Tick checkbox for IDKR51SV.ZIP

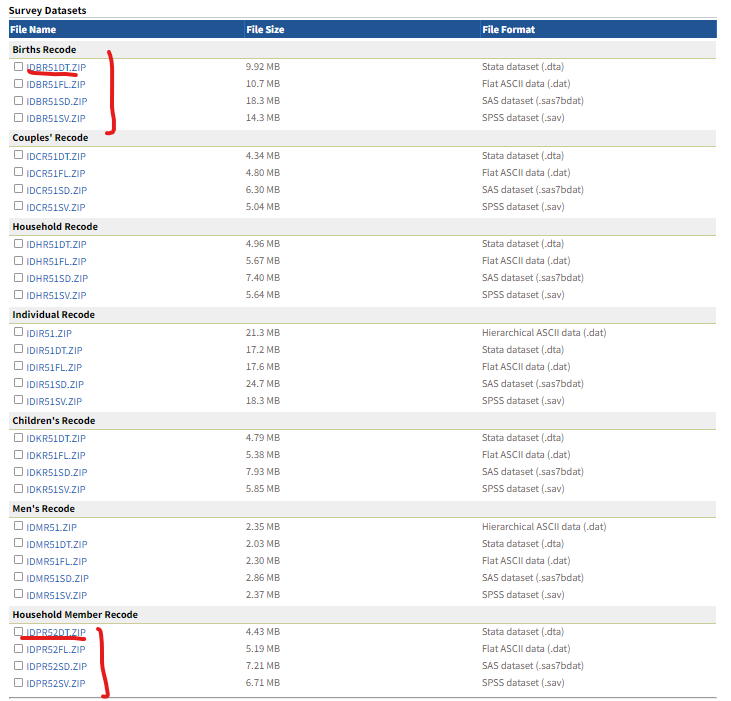point(19,488)
